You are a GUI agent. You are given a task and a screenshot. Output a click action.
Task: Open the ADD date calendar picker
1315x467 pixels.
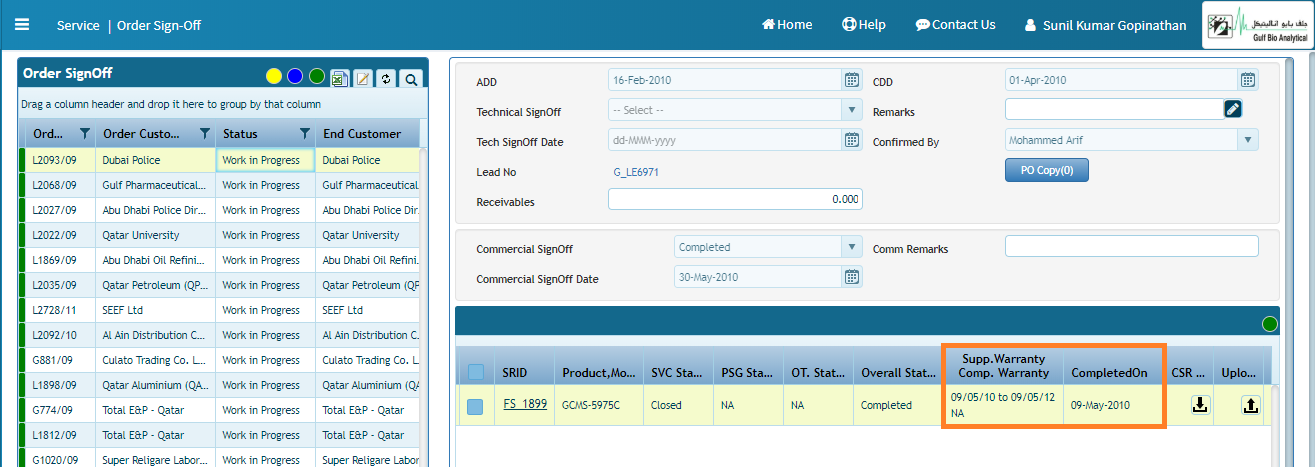(x=851, y=80)
